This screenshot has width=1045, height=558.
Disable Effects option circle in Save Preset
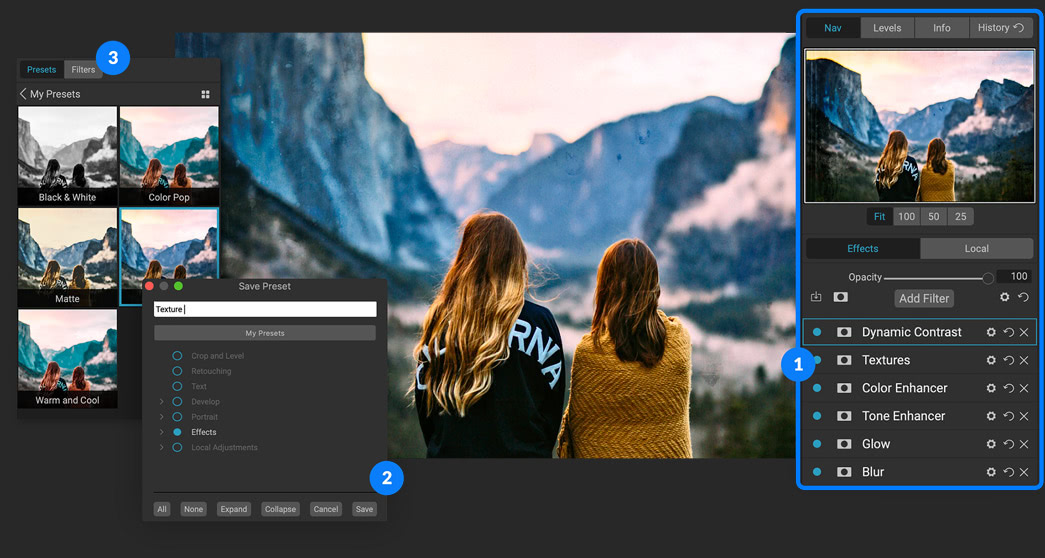(177, 433)
